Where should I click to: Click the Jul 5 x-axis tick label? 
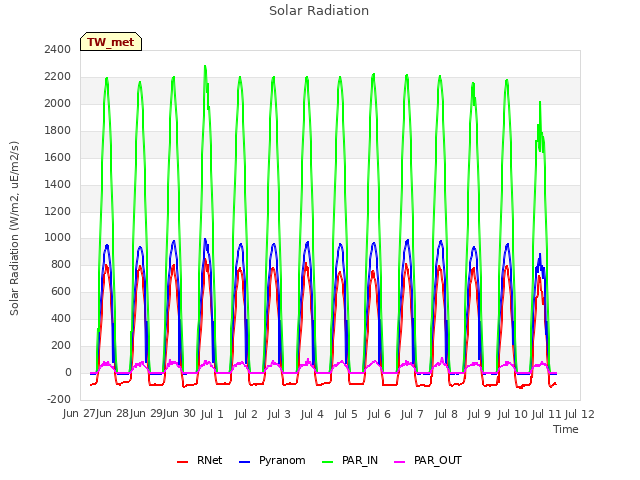pyautogui.click(x=346, y=414)
